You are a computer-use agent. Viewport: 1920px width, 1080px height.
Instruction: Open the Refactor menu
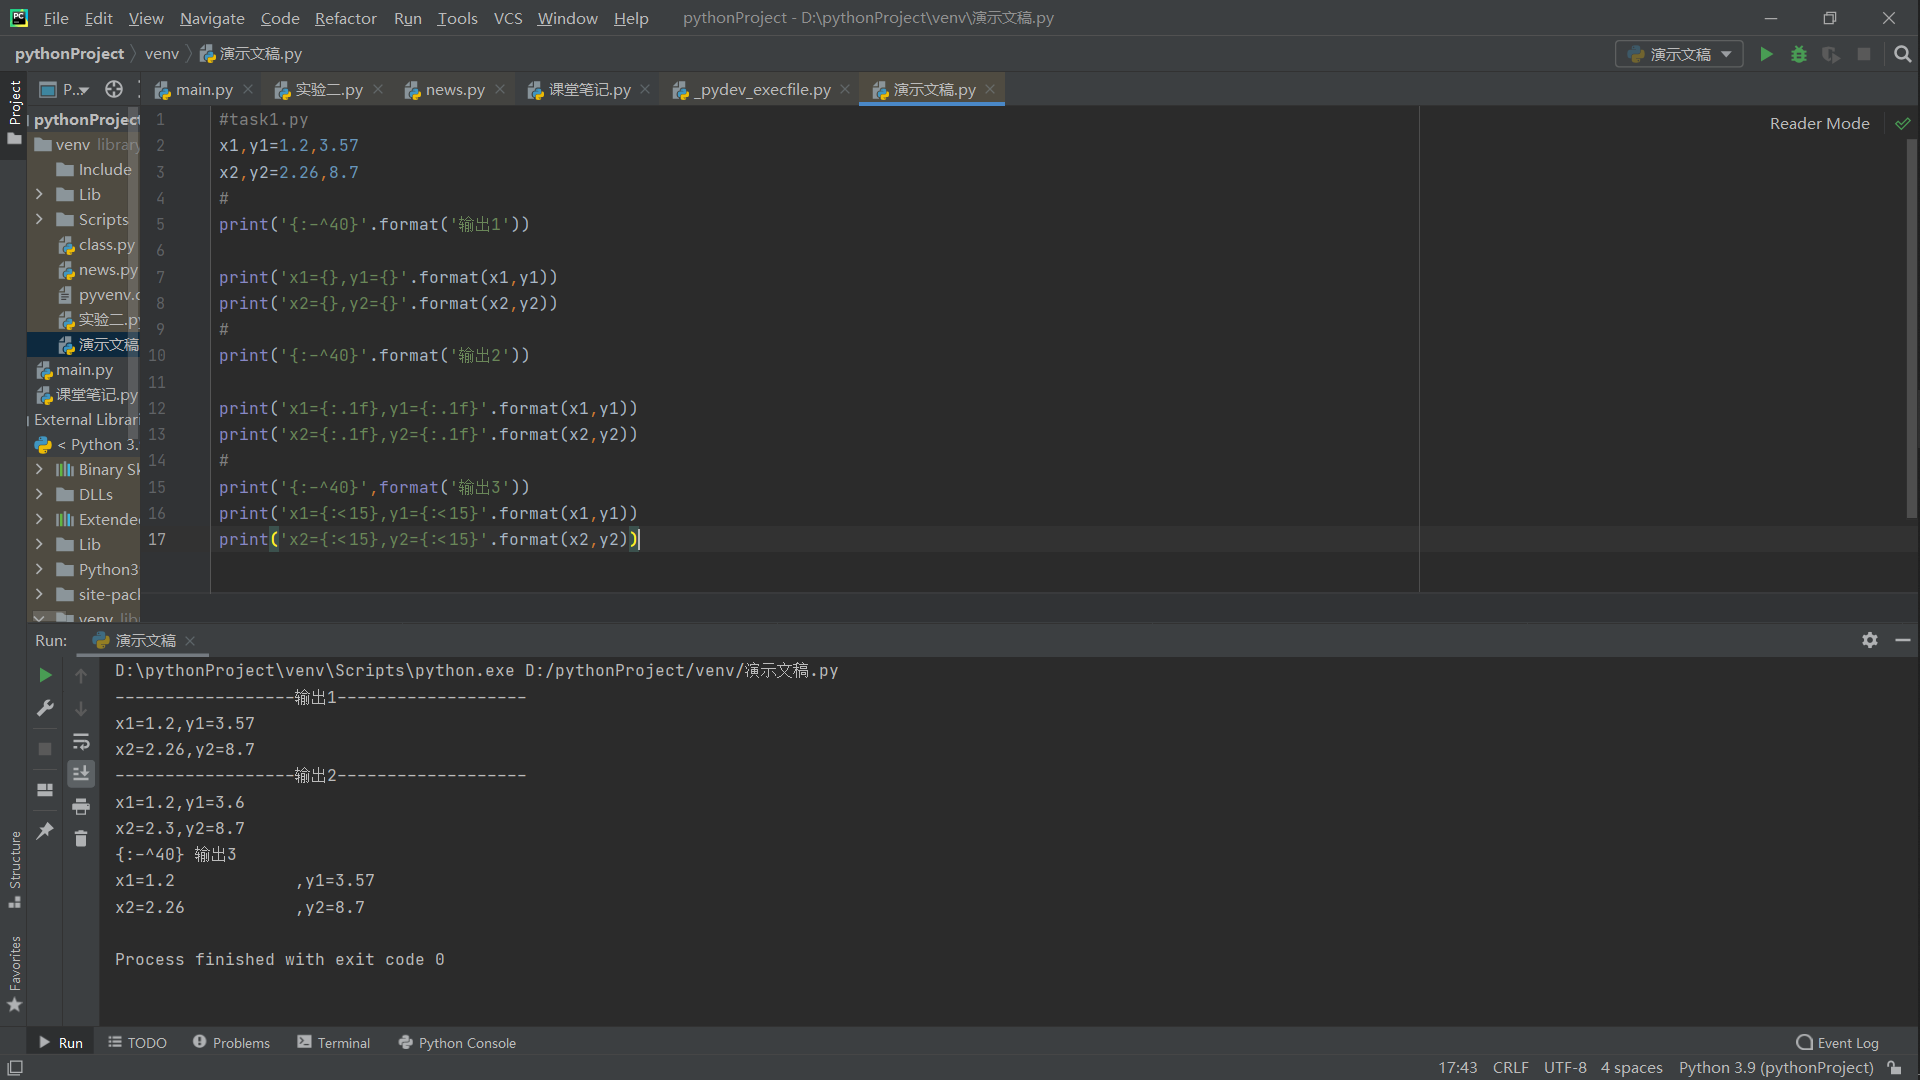click(345, 18)
